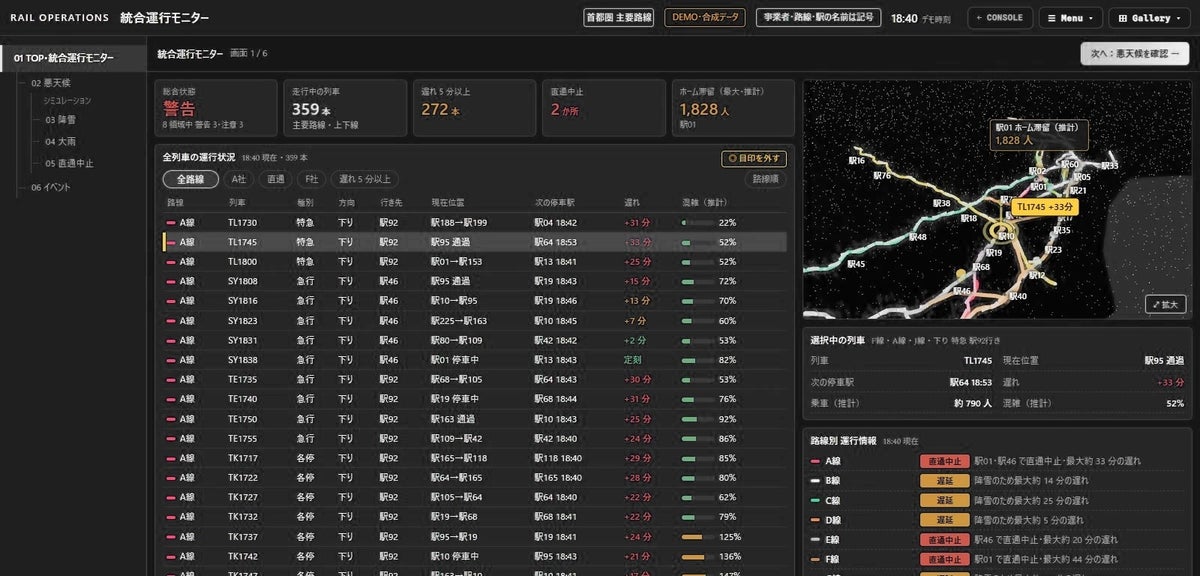Click the 定刻 status in row SY1838
The width and height of the screenshot is (1200, 576).
point(632,360)
